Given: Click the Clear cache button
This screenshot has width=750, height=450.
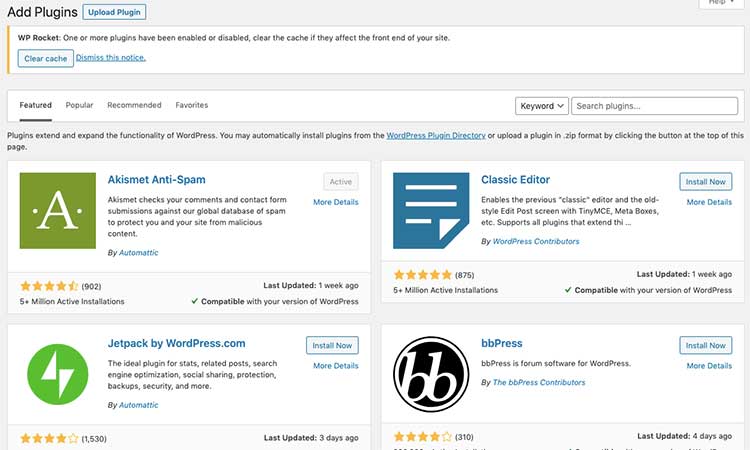Looking at the screenshot, I should tap(45, 58).
